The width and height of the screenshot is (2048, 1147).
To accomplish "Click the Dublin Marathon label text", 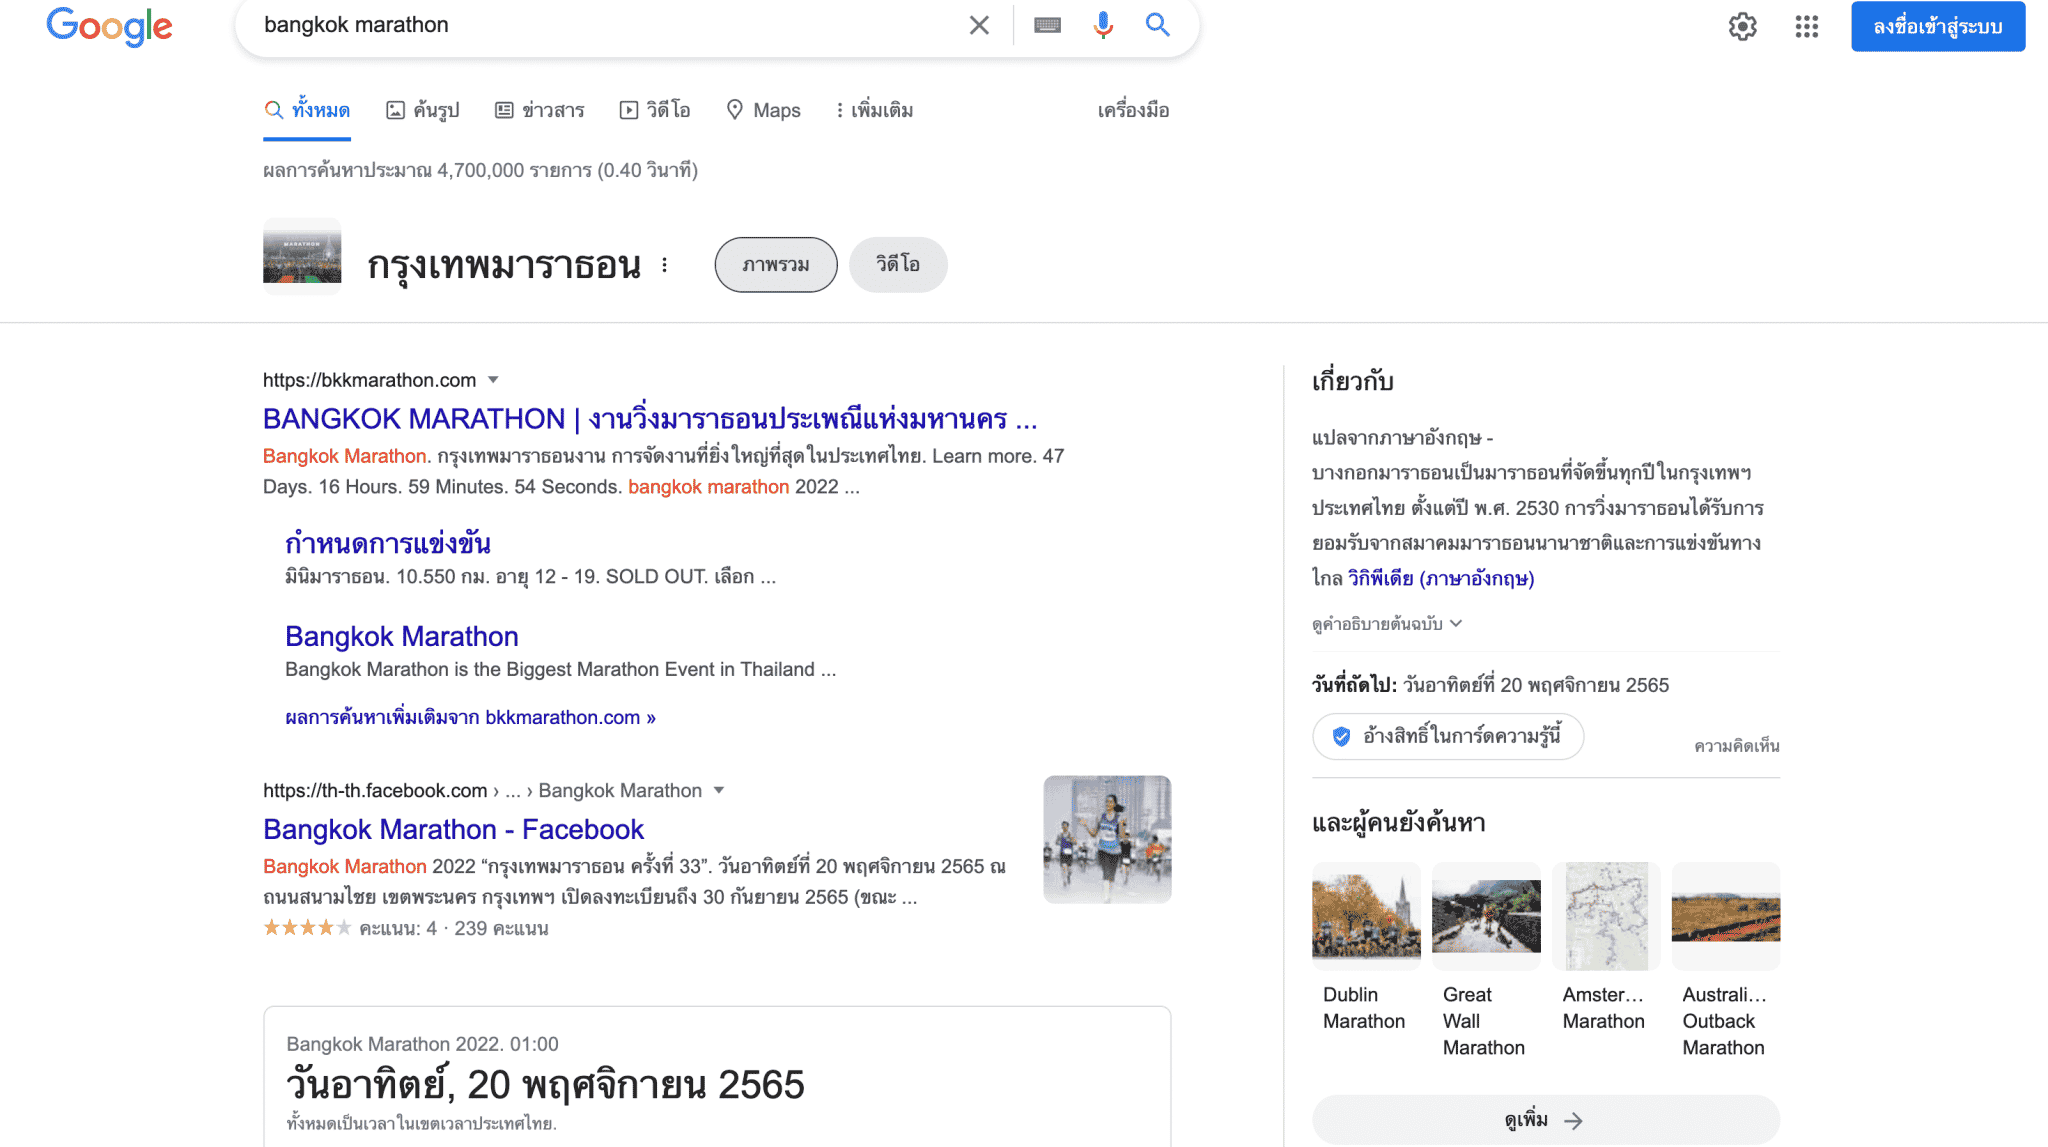I will 1364,1008.
